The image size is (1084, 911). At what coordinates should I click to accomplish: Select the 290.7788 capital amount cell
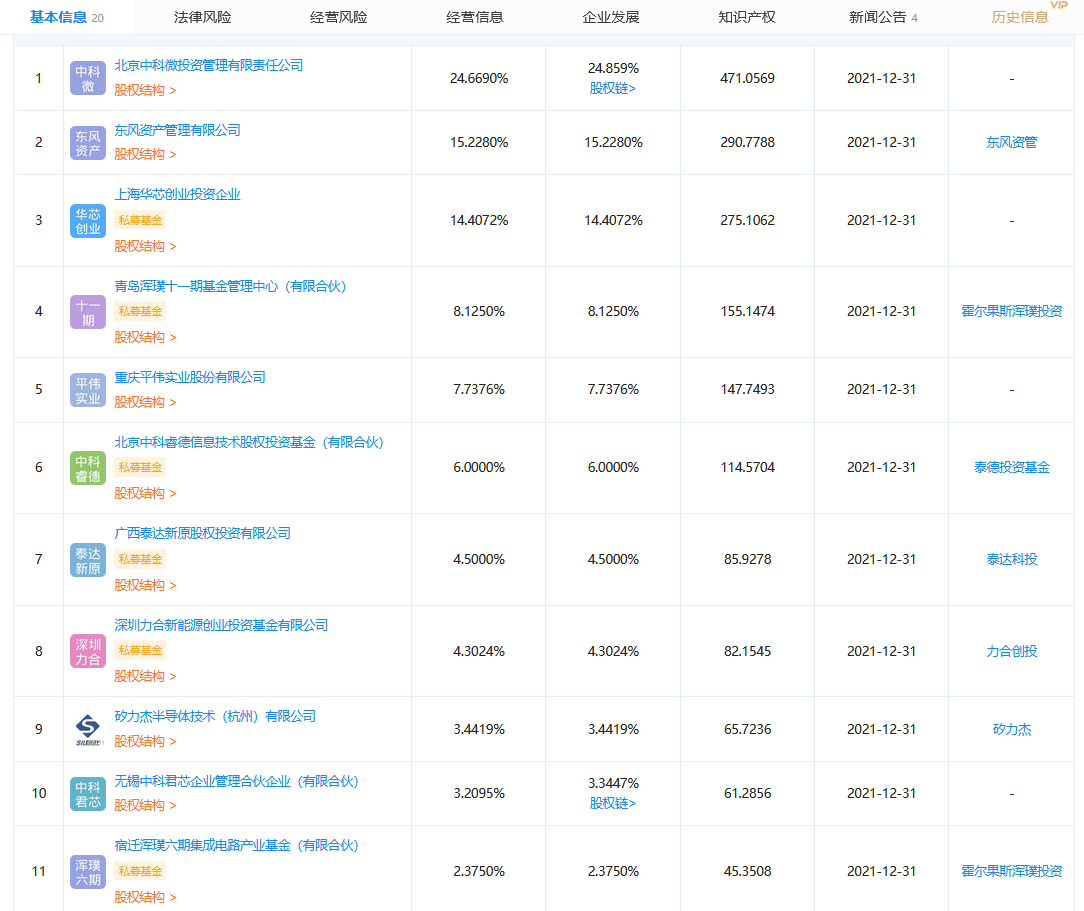pos(747,142)
